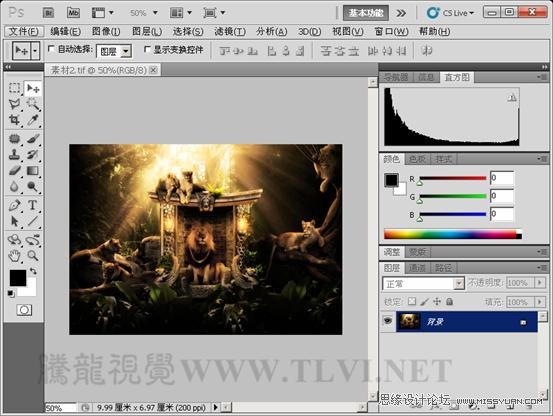The height and width of the screenshot is (416, 553).
Task: Select the Clone Stamp tool
Action: point(14,154)
